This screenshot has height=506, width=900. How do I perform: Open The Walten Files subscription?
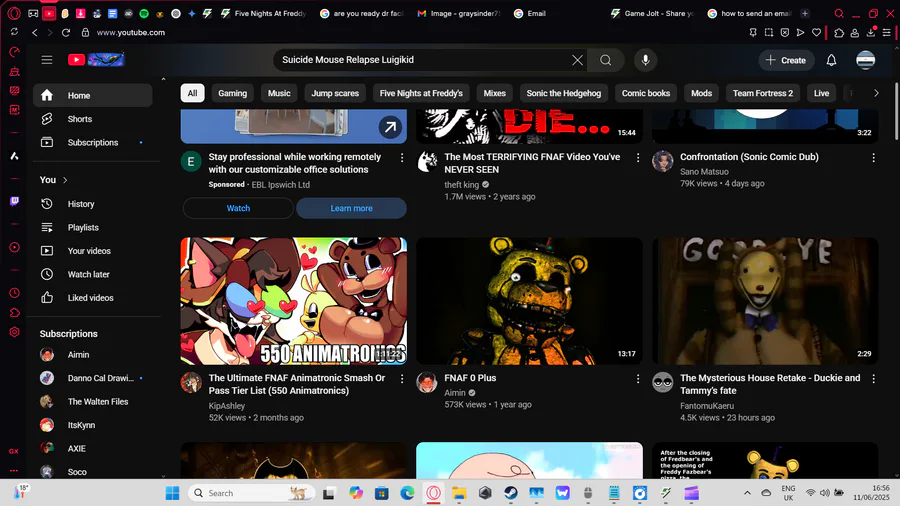(92, 402)
